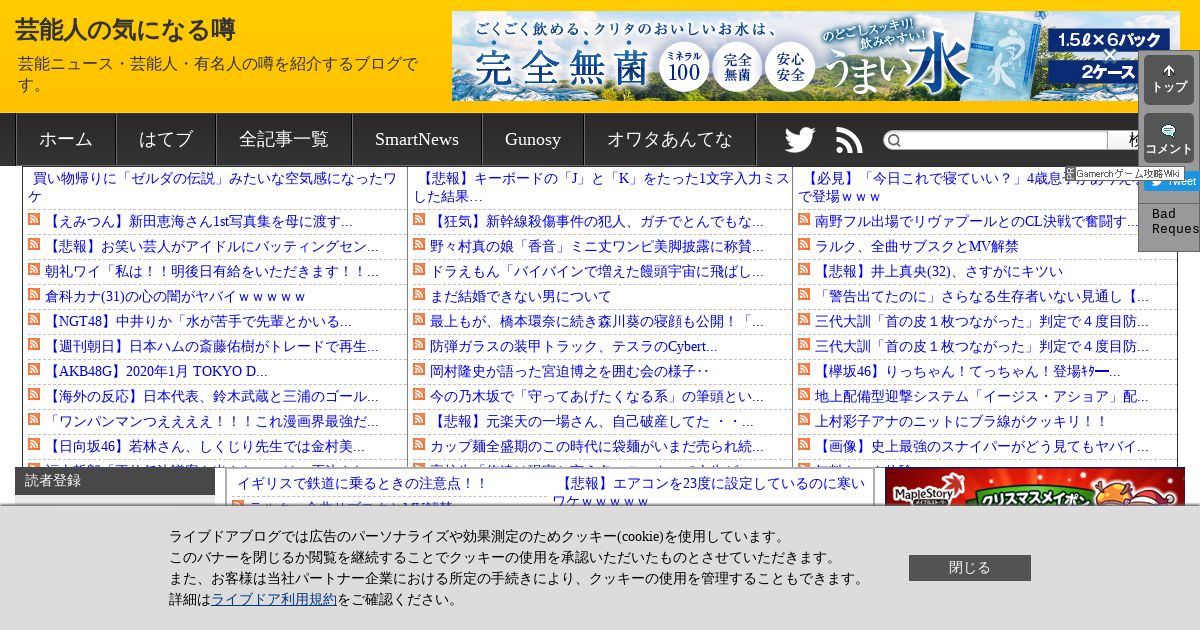Click the up-arrow トップ button
The width and height of the screenshot is (1200, 630).
(x=1169, y=79)
